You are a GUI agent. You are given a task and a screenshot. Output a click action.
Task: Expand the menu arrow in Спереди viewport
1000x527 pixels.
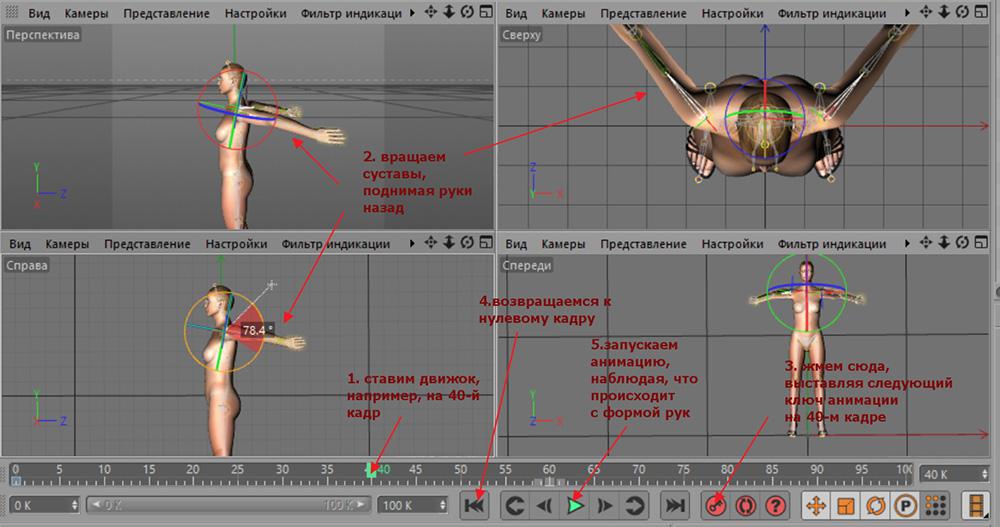click(x=908, y=243)
